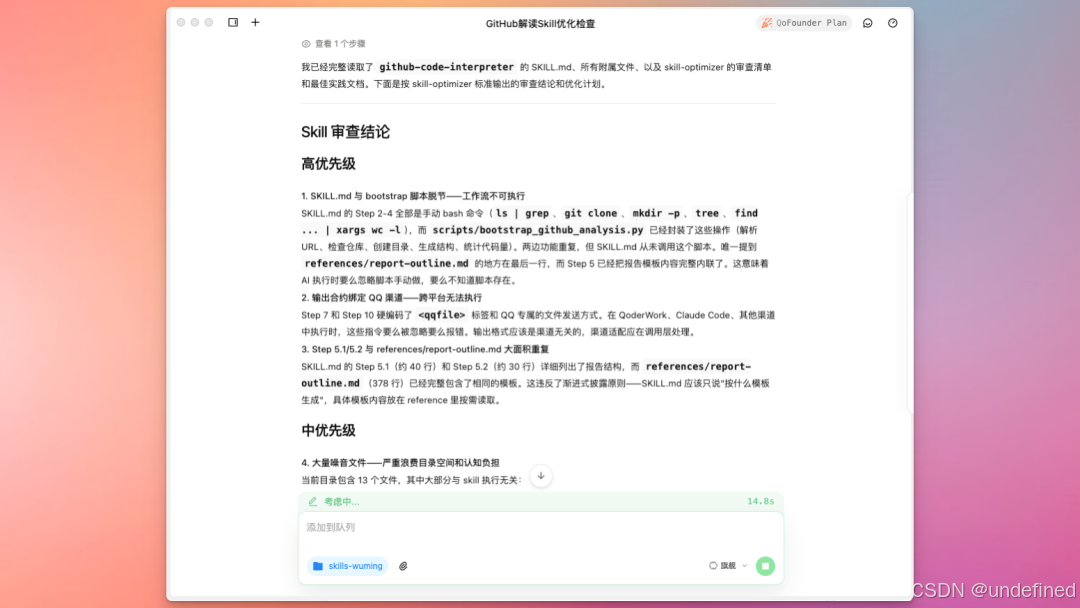Viewport: 1080px width, 608px height.
Task: Start a new chat with plus icon
Action: click(256, 22)
